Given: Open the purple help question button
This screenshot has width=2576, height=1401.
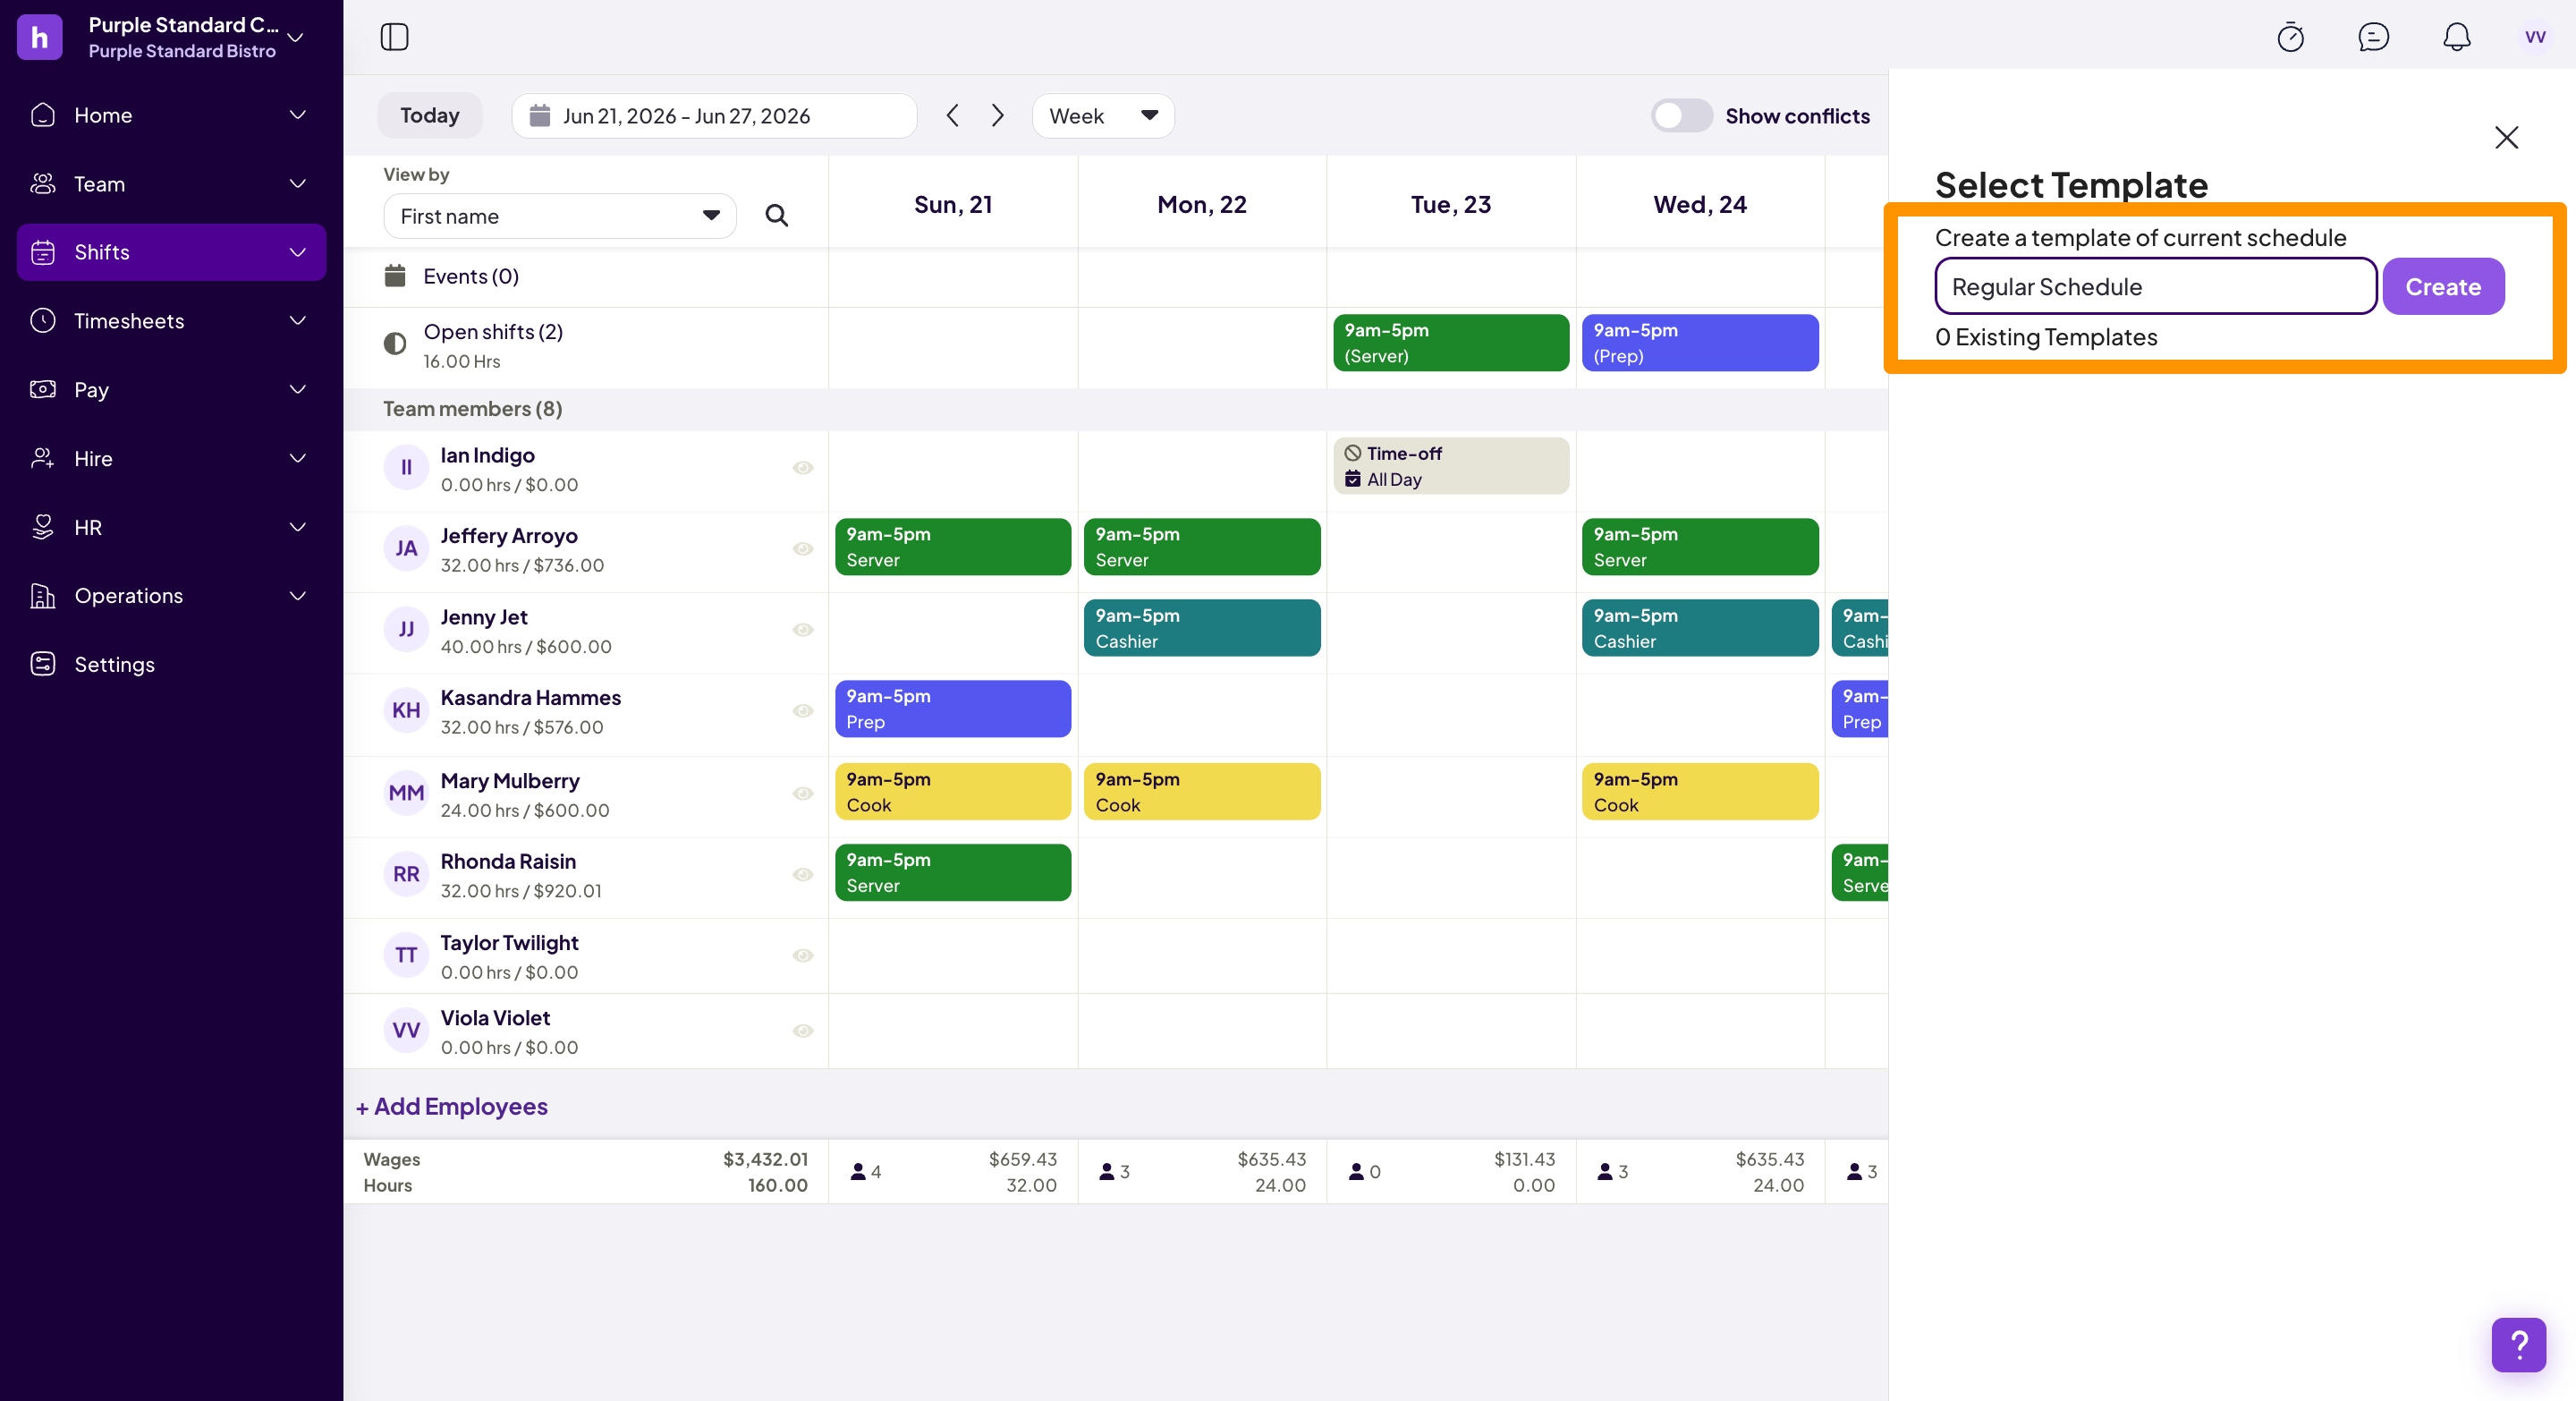Looking at the screenshot, I should [x=2518, y=1344].
